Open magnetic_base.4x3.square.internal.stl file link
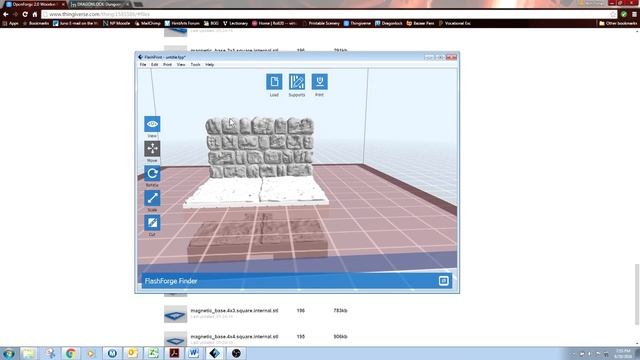The width and height of the screenshot is (640, 360). click(x=234, y=311)
